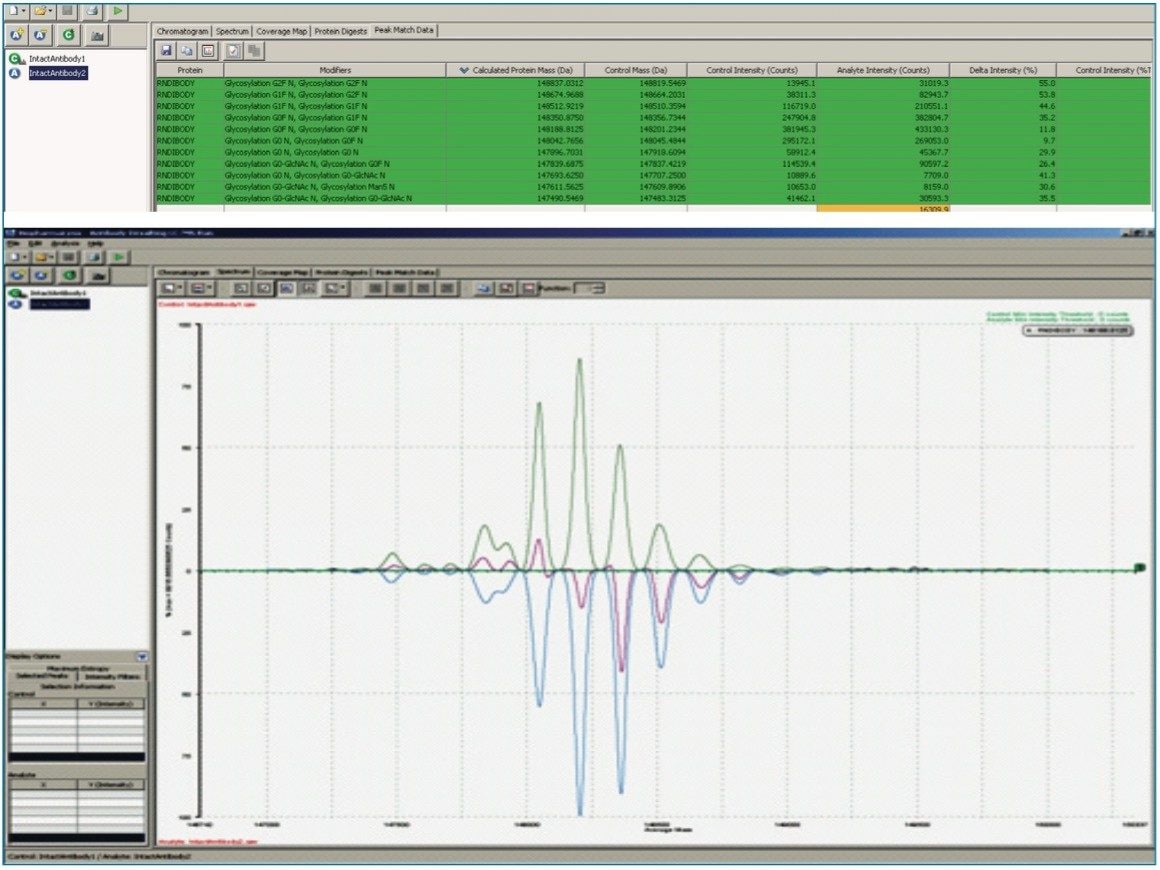Click the plain Analyte 'A' icon, upper window
The image size is (1160, 870).
pyautogui.click(x=41, y=34)
